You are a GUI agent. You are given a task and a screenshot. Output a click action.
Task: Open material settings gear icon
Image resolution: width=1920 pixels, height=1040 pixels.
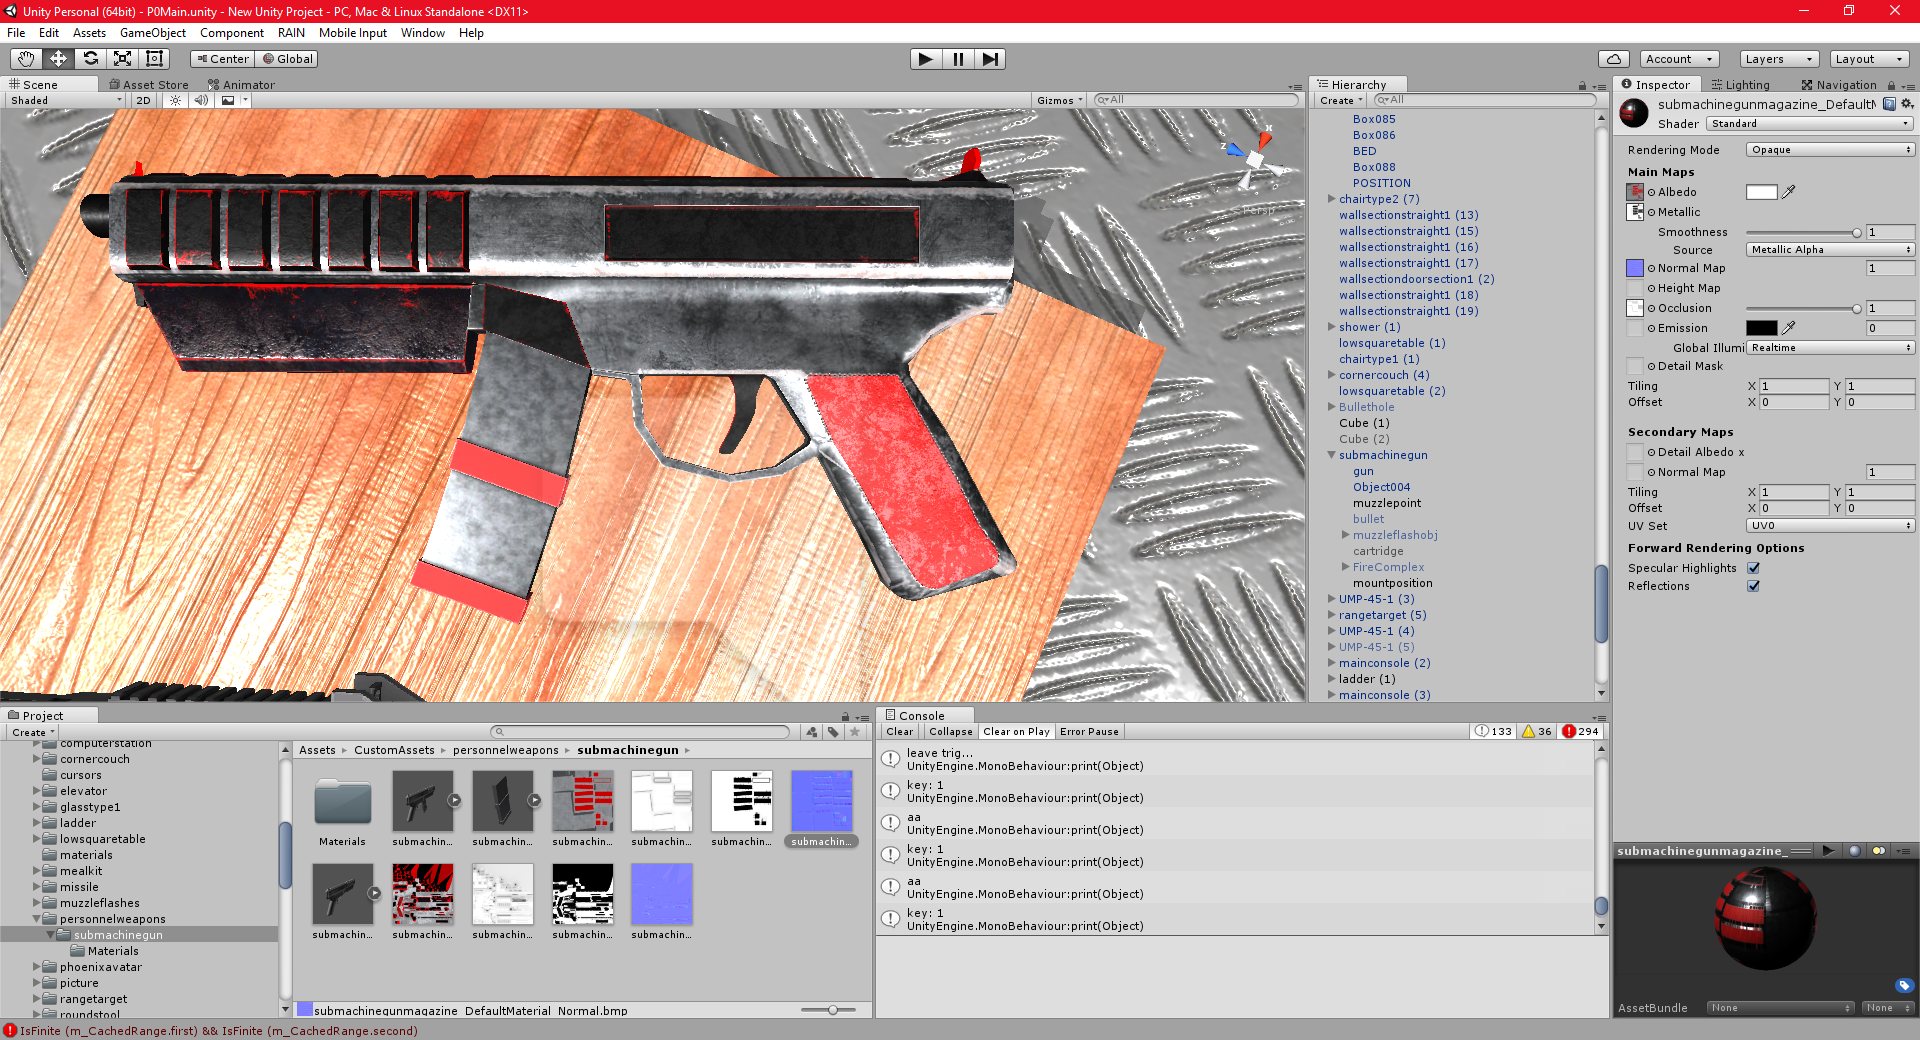(x=1906, y=104)
